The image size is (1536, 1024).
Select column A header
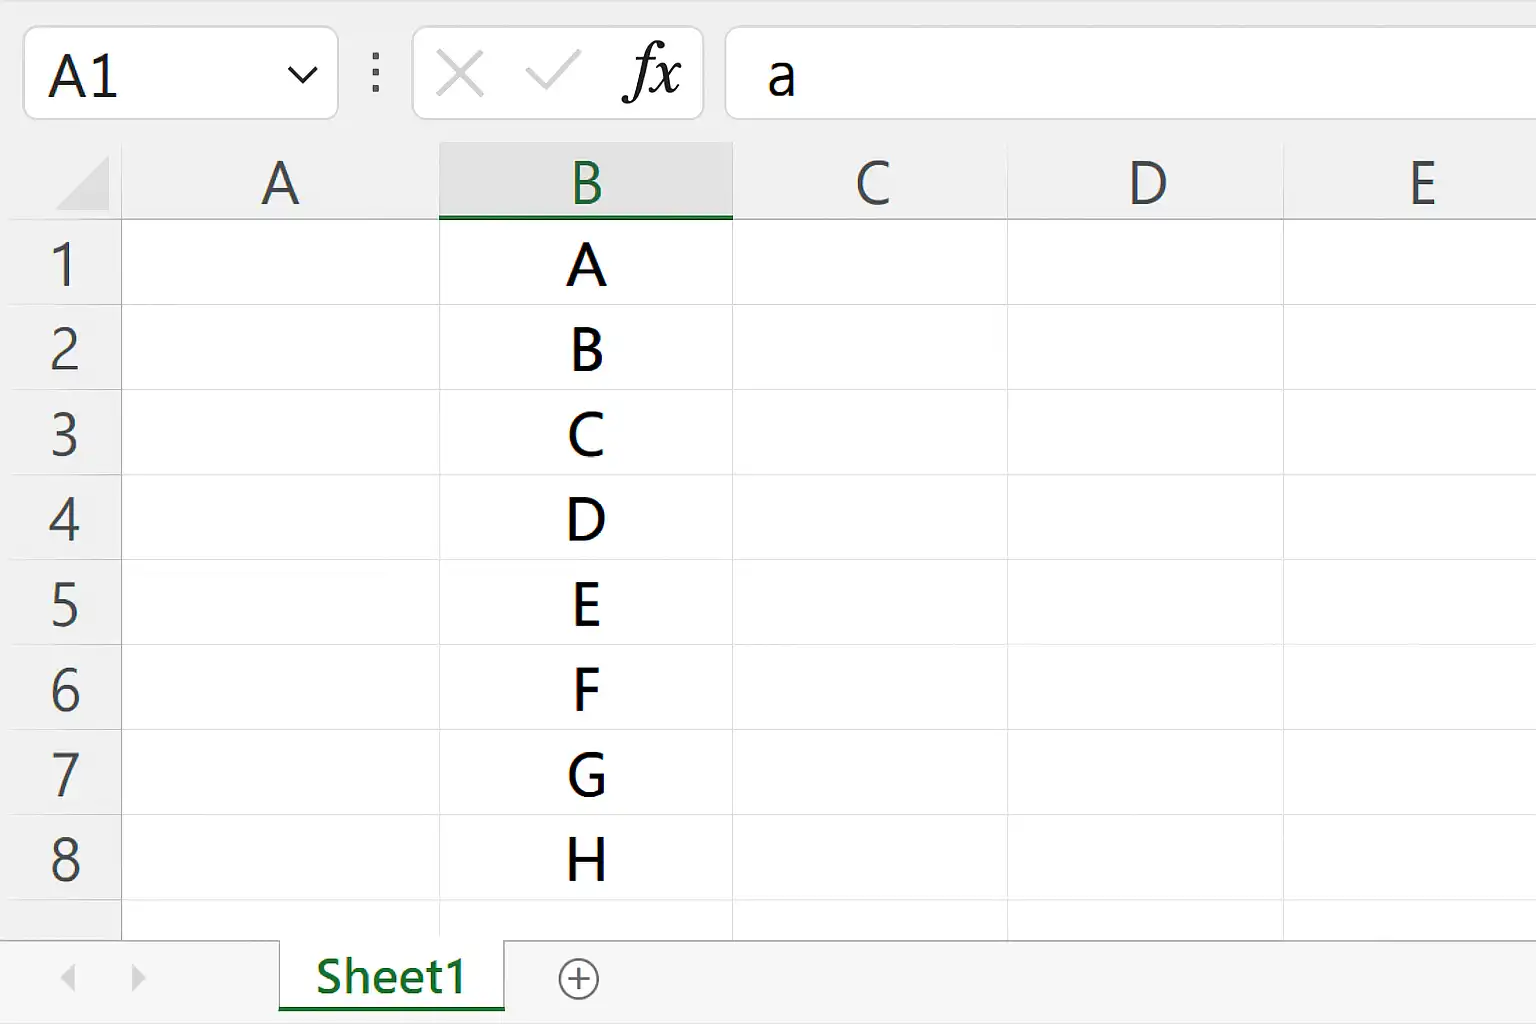(280, 182)
